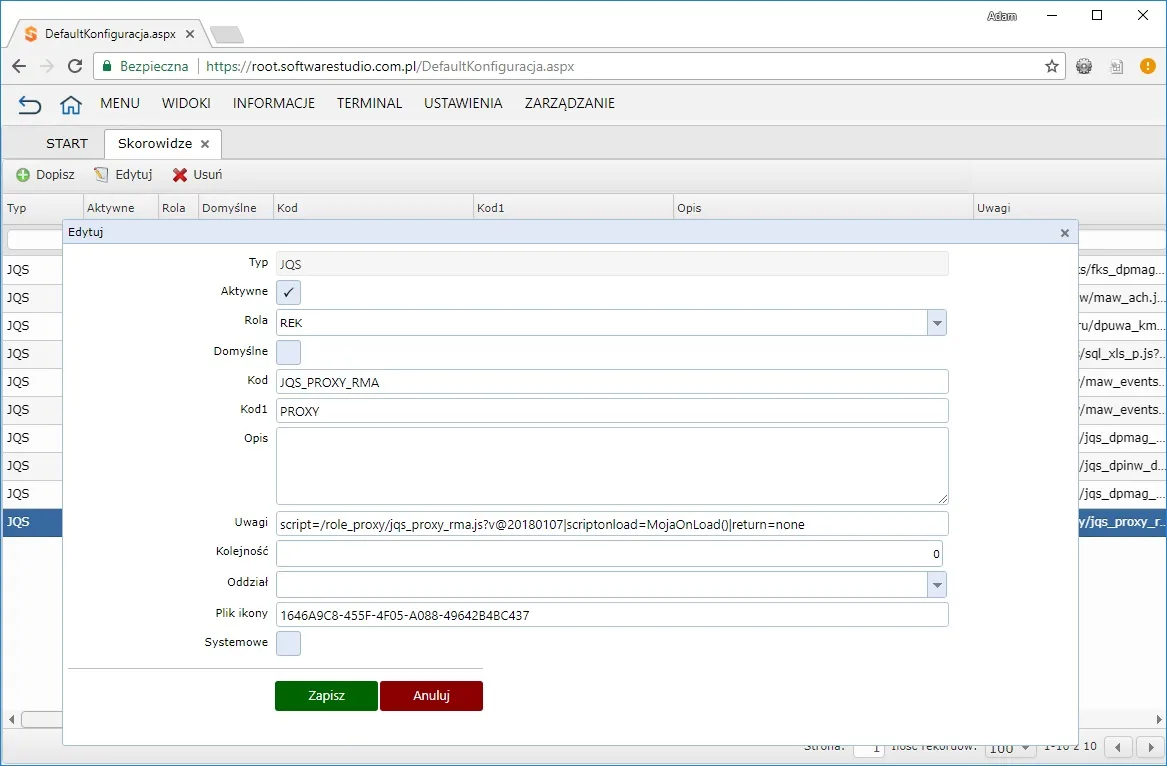Screen dimensions: 1167x766
Task: Bookmark this page with the star icon
Action: [x=1052, y=66]
